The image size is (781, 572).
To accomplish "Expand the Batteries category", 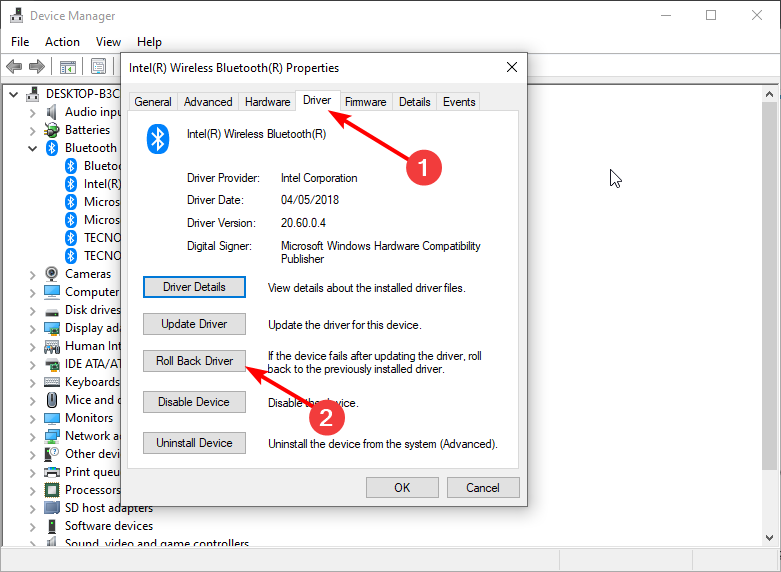I will (32, 131).
